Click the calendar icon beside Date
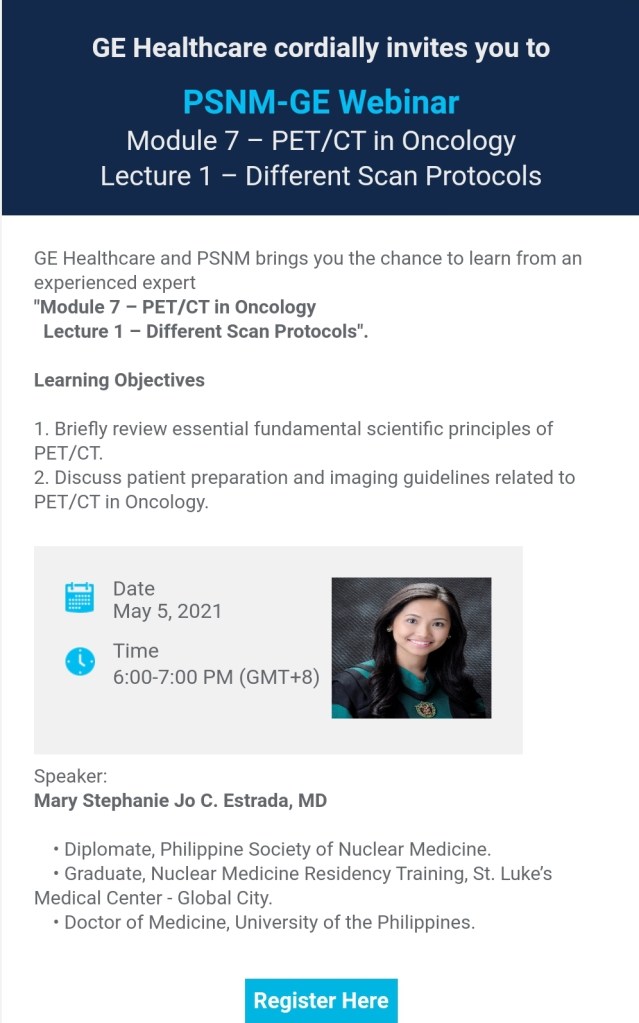The height and width of the screenshot is (1023, 639). (79, 597)
